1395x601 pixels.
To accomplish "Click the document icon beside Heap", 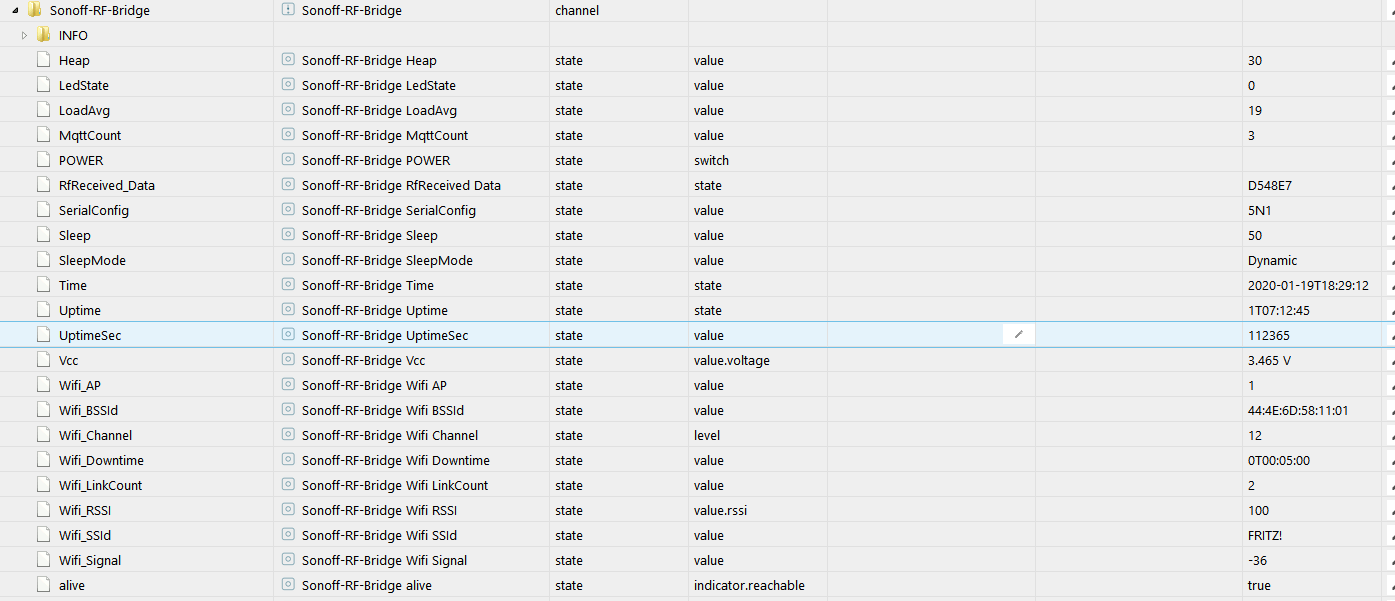I will point(43,60).
